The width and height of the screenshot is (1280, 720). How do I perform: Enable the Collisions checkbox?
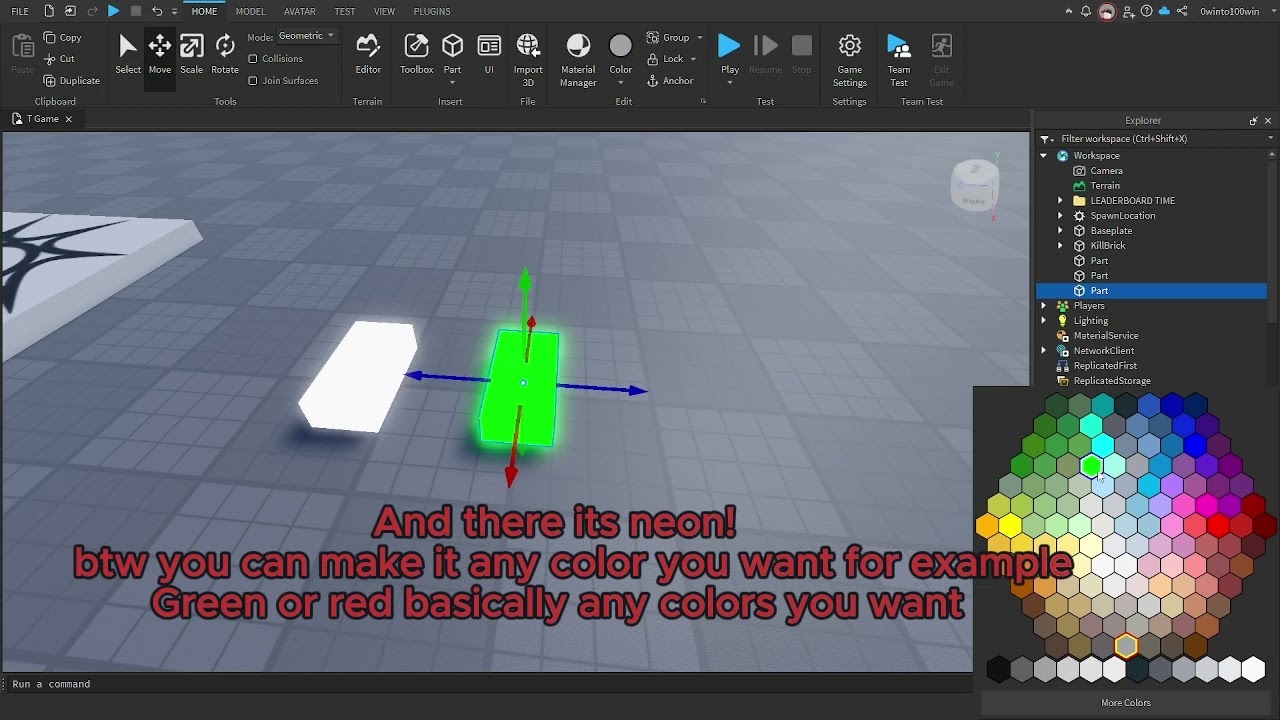point(253,59)
